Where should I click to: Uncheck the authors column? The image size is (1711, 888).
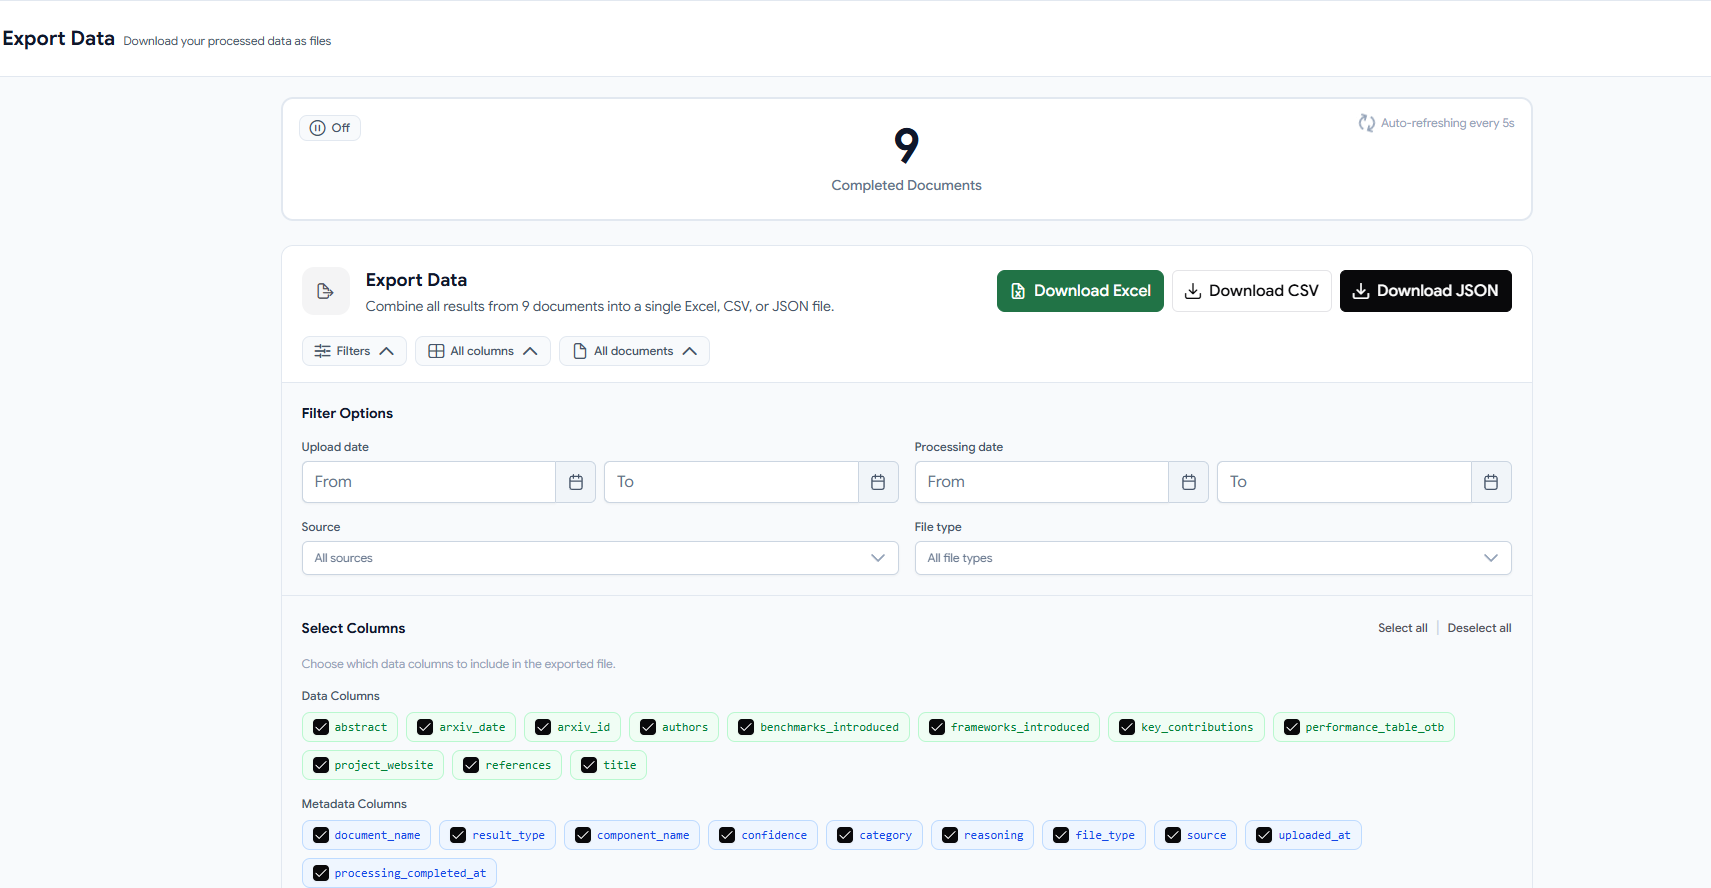[648, 727]
